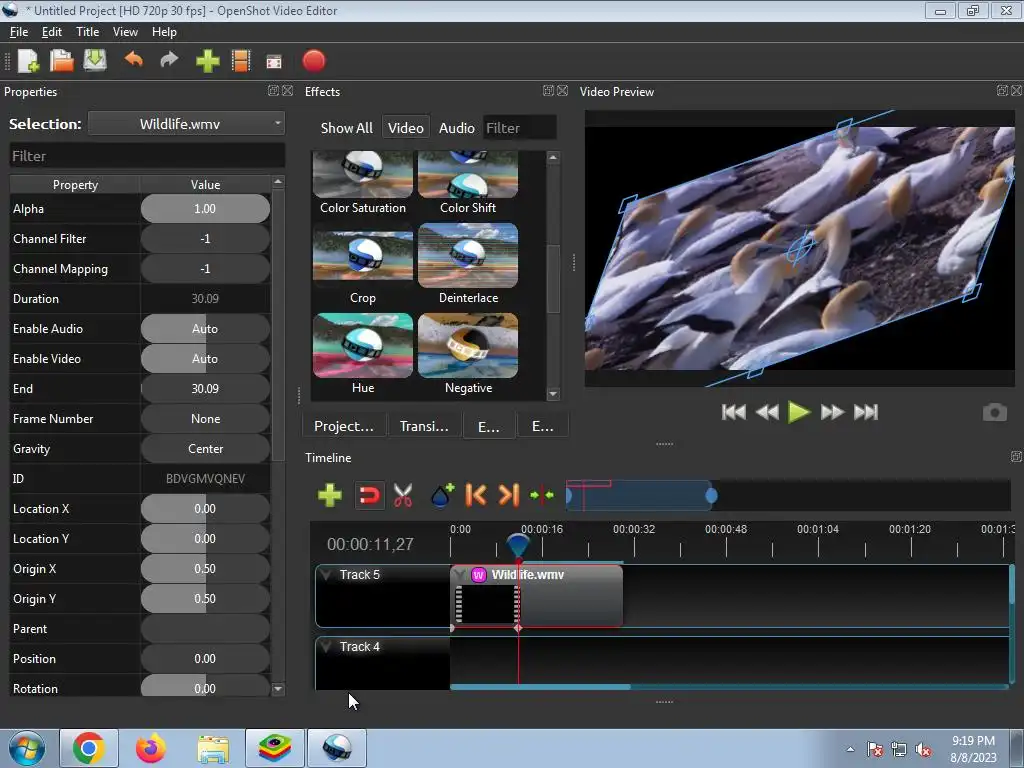The height and width of the screenshot is (768, 1024).
Task: Click the Import Files green plus icon
Action: [x=207, y=62]
